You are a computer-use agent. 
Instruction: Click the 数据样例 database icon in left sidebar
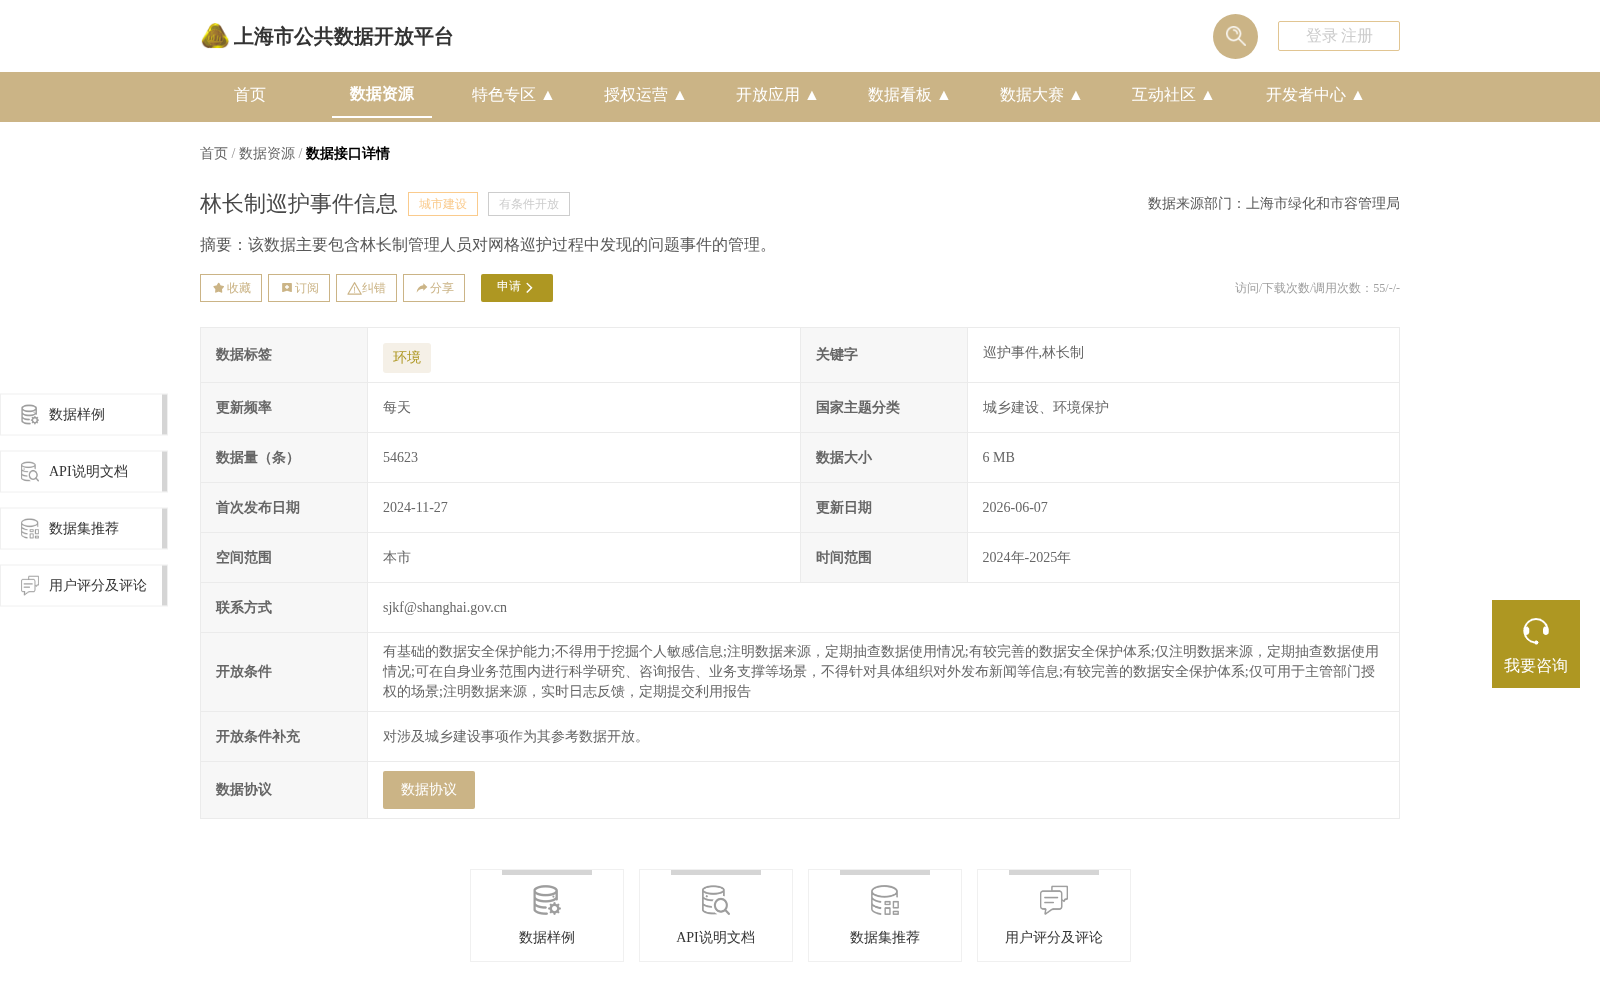tap(30, 414)
